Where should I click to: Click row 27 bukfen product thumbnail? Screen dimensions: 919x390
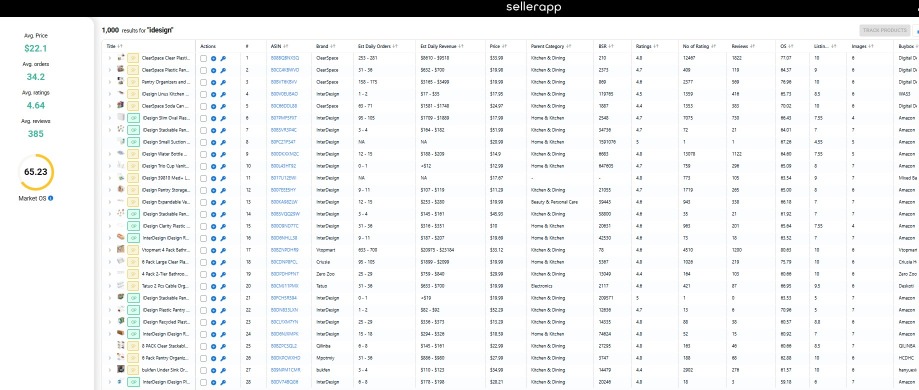click(121, 369)
